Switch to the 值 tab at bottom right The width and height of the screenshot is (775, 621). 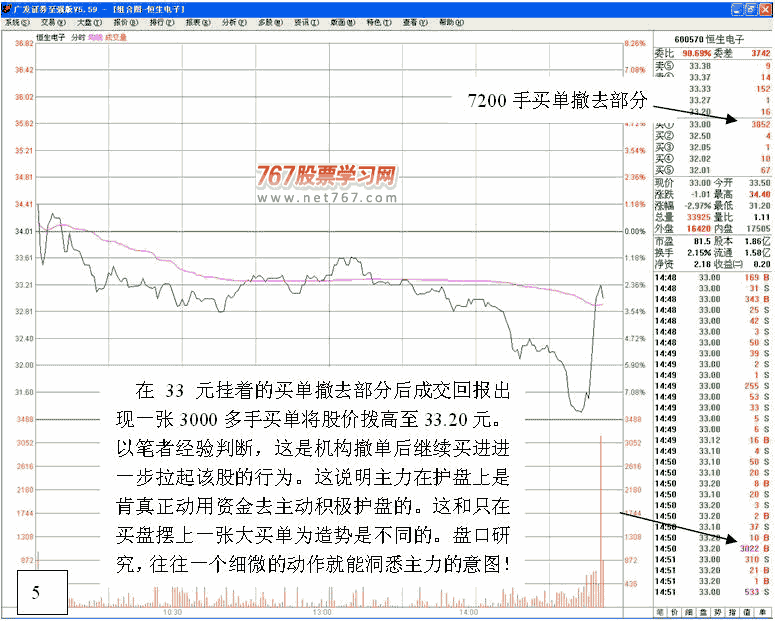click(x=747, y=612)
